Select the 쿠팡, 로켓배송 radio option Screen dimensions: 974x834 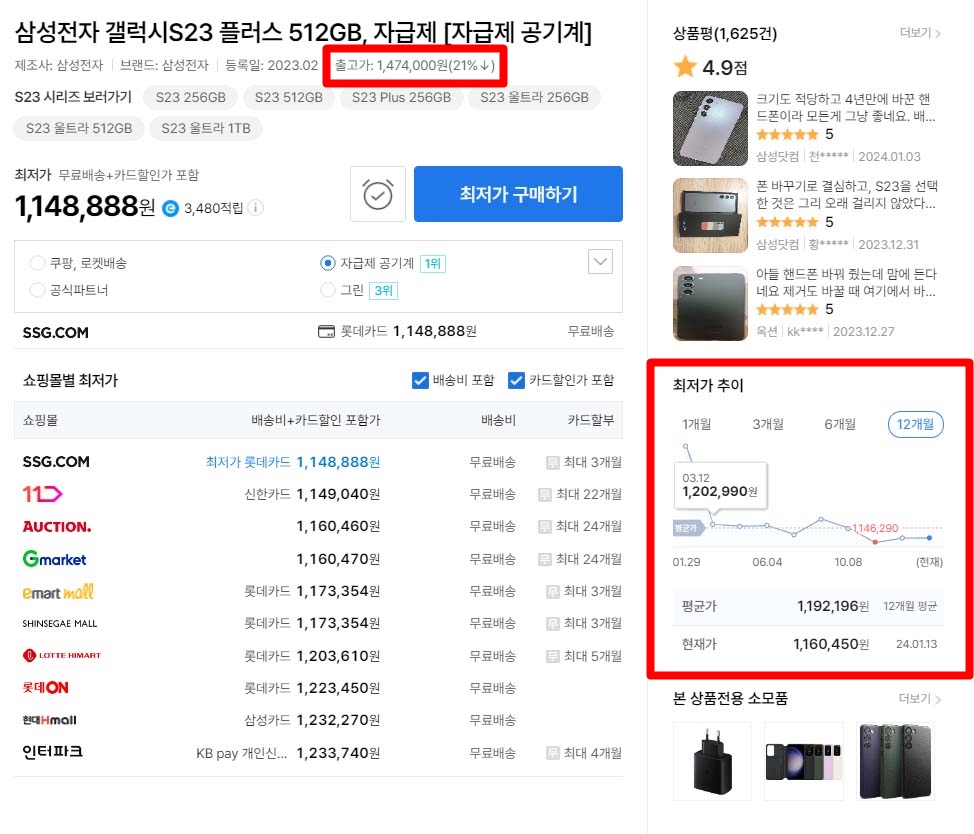[x=37, y=263]
